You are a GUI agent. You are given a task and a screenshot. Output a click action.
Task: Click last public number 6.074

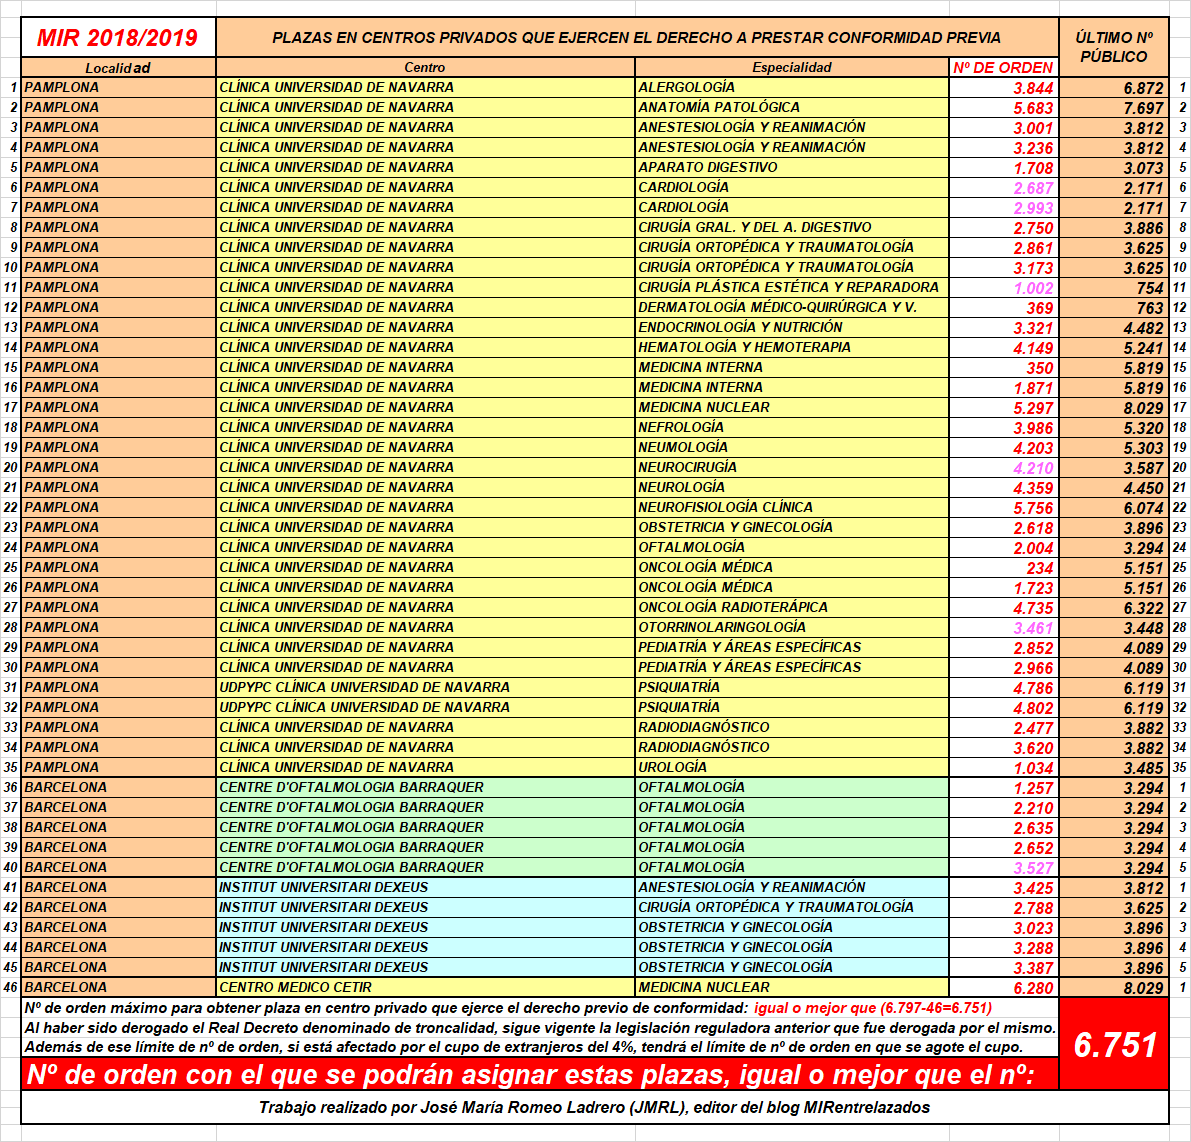coord(1114,508)
